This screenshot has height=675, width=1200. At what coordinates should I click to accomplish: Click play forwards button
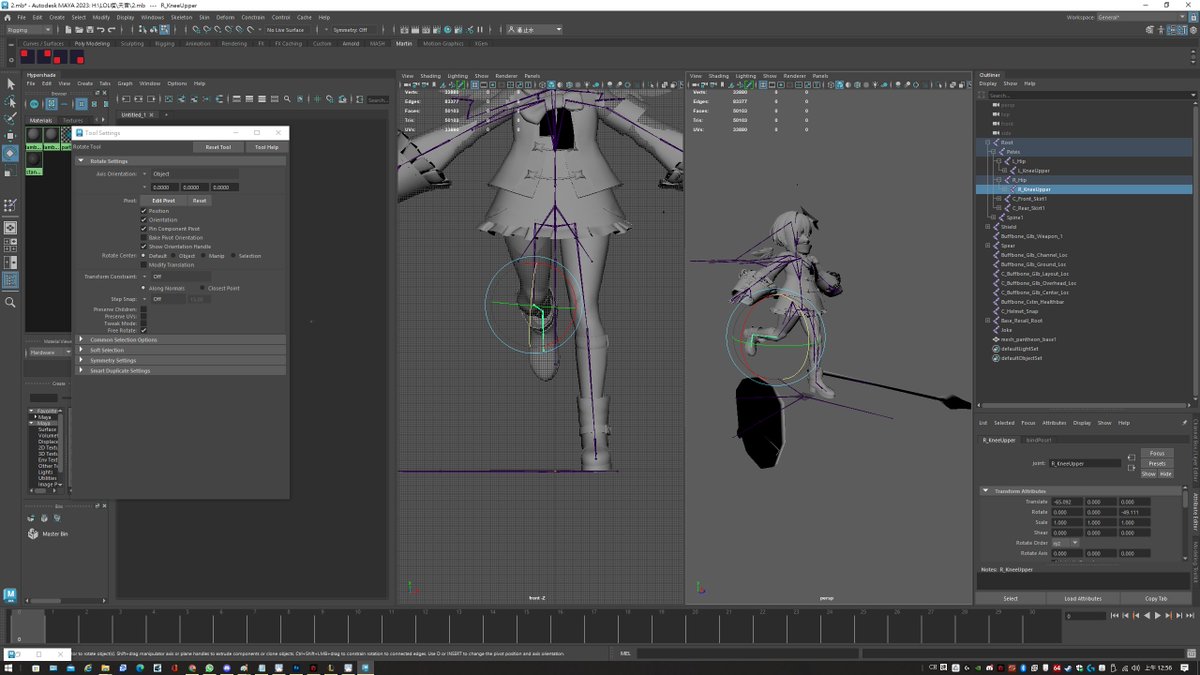[x=1158, y=616]
